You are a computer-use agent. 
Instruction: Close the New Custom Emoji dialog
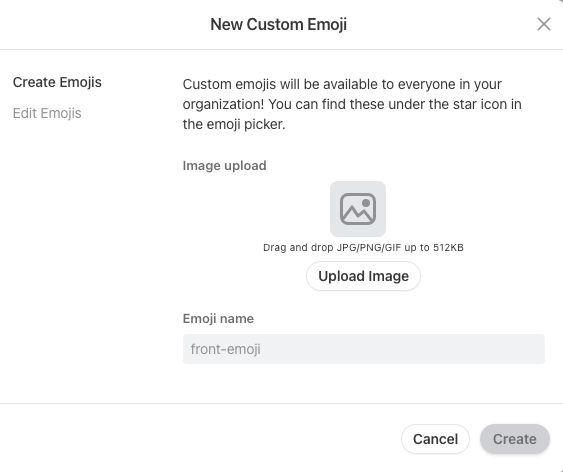[x=544, y=24]
